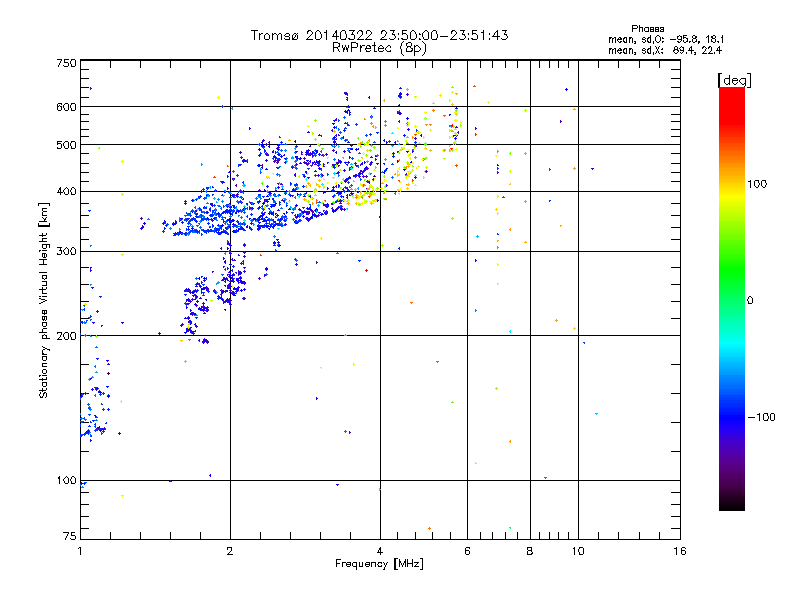Click the colorbar tick label '0'

point(750,301)
